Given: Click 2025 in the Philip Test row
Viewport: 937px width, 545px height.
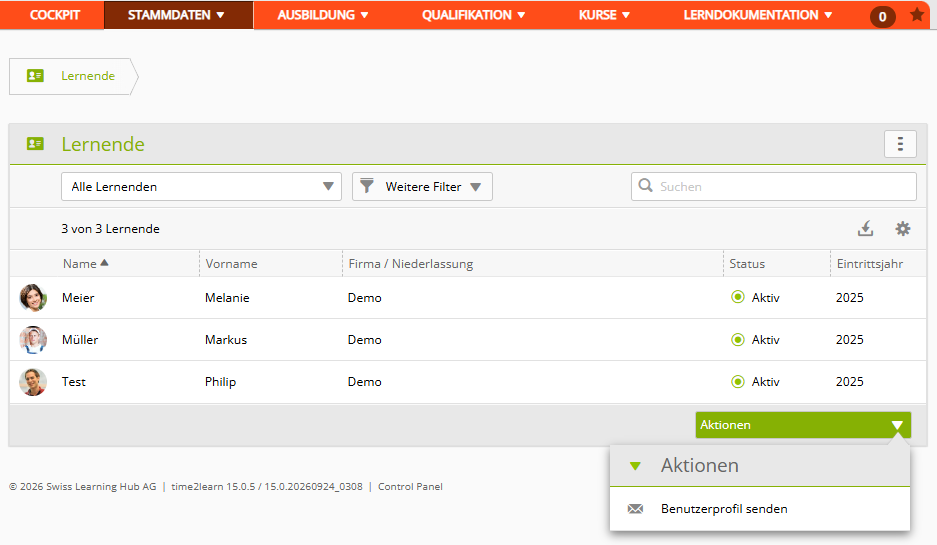Looking at the screenshot, I should pyautogui.click(x=849, y=382).
